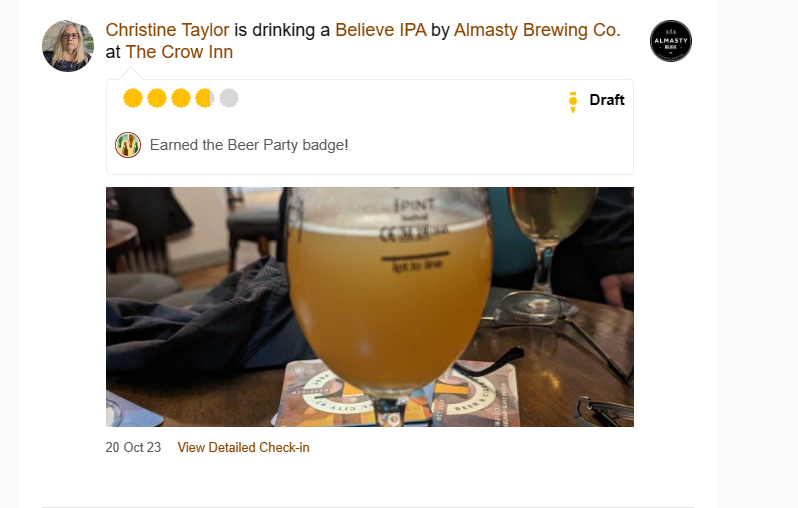Click the Beer Party badge icon
Image resolution: width=798 pixels, height=508 pixels.
click(x=128, y=145)
